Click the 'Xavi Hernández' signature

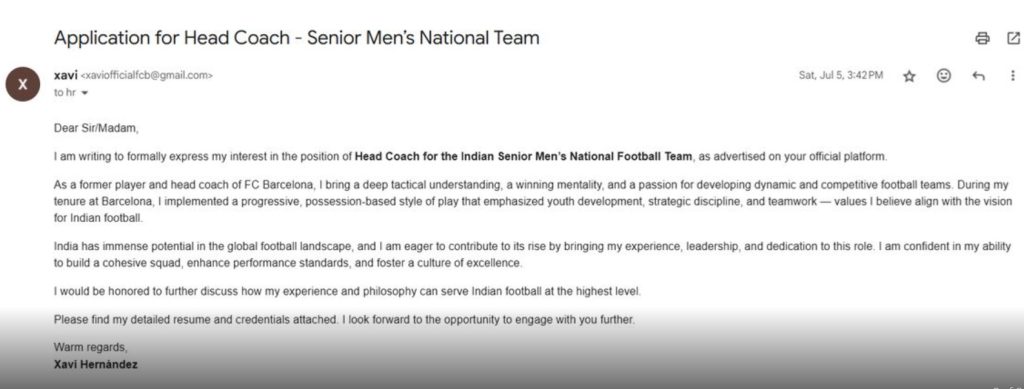(96, 365)
